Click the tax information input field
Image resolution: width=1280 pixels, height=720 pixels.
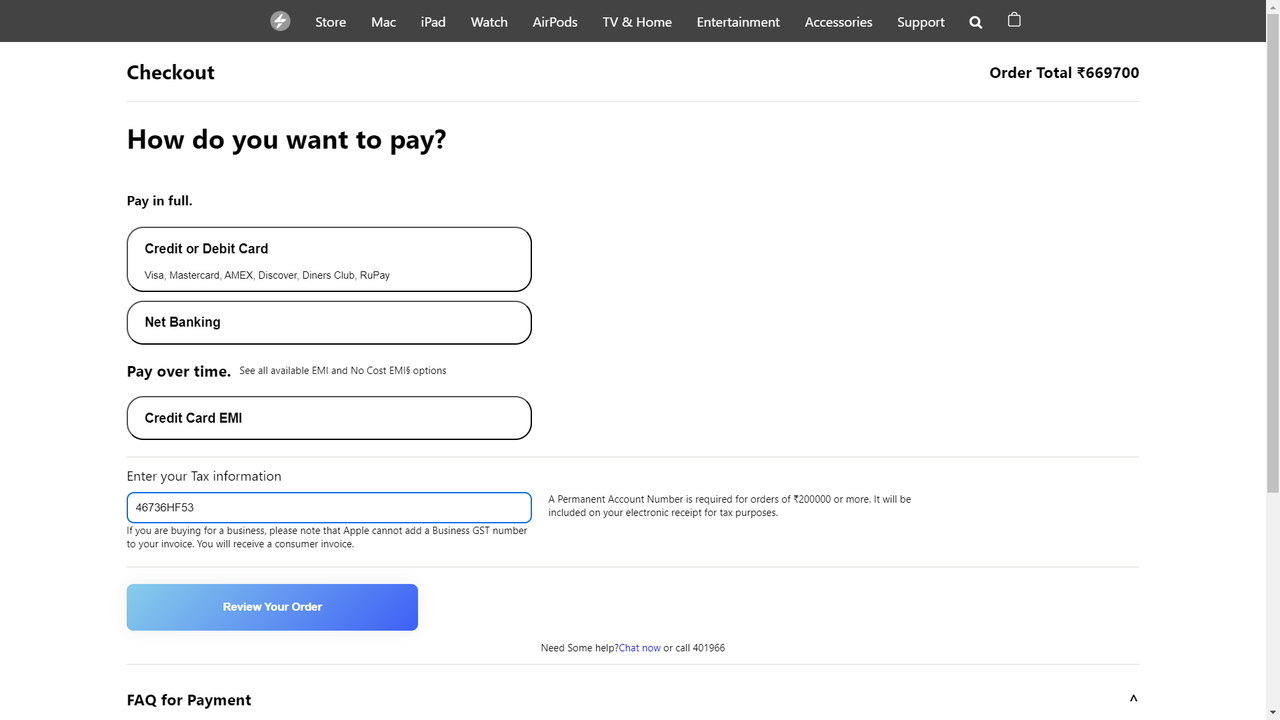click(x=329, y=507)
